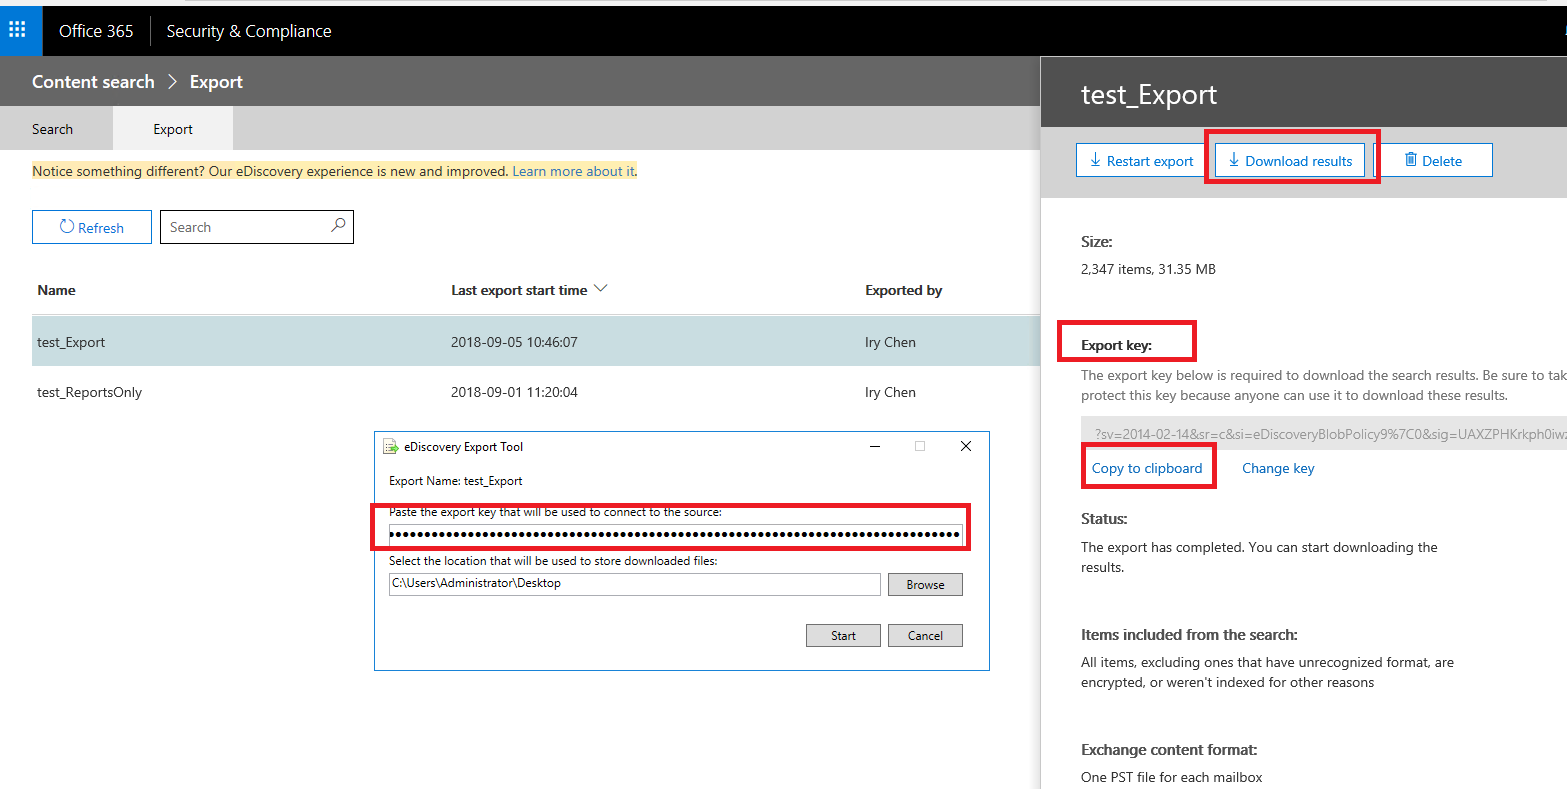Click the Delete export button

click(x=1433, y=160)
